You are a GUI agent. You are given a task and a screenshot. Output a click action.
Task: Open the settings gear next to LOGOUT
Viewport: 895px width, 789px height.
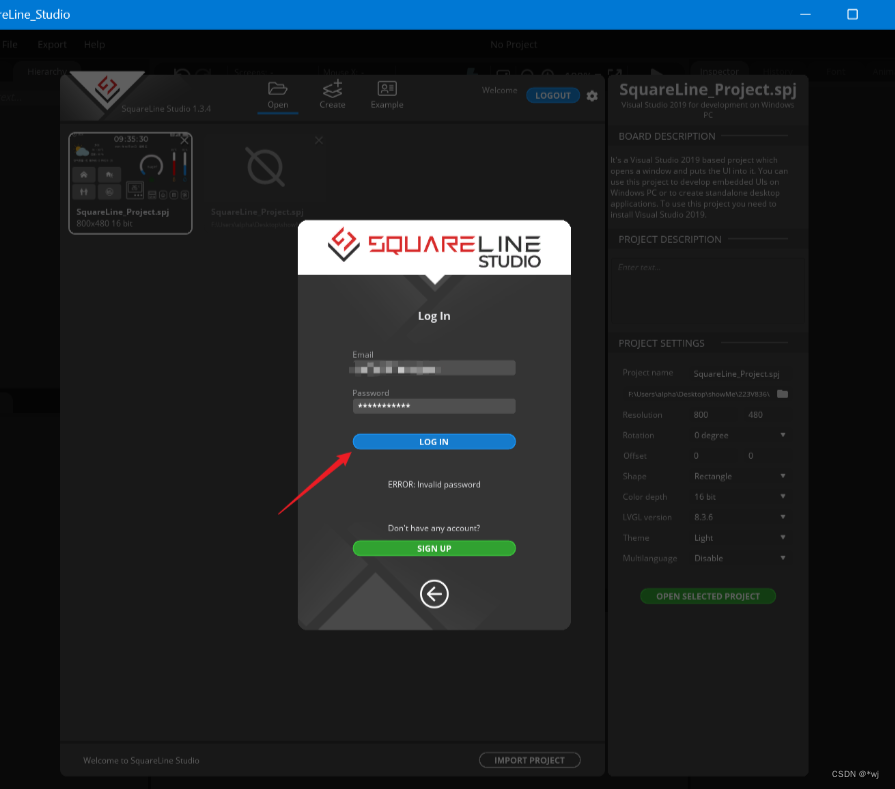(592, 96)
